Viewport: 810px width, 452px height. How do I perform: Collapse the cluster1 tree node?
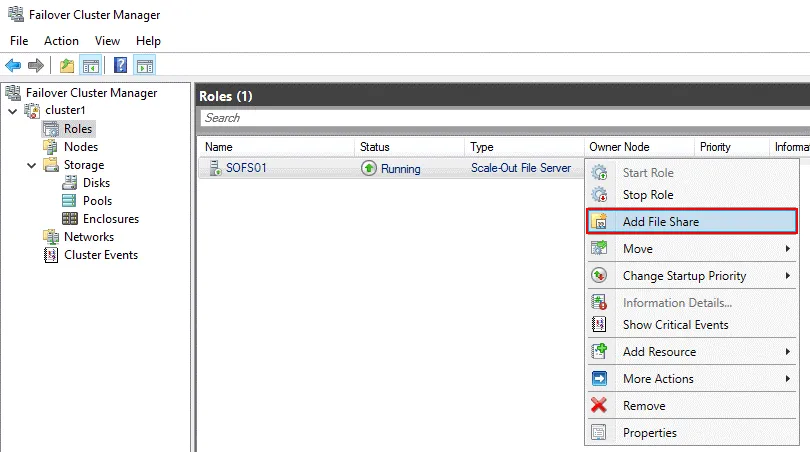[12, 111]
